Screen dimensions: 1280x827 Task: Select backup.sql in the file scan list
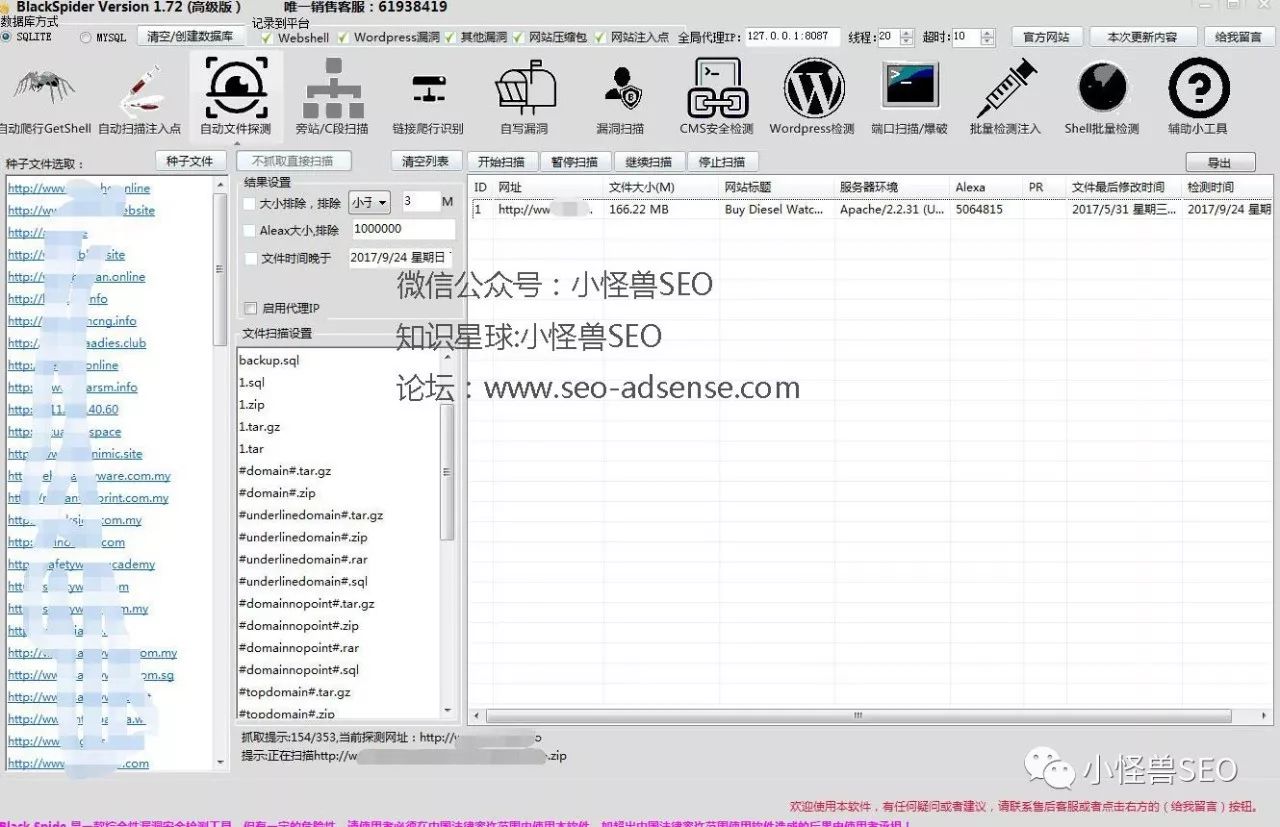coord(269,360)
